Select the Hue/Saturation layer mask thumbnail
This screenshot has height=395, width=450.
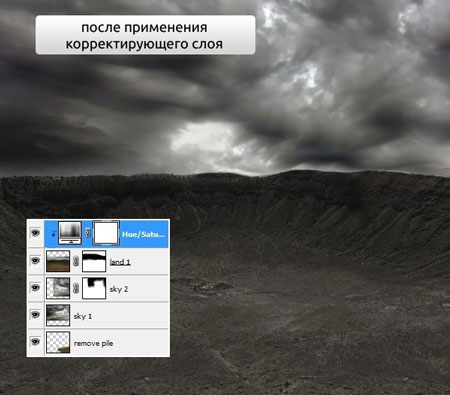(x=106, y=233)
